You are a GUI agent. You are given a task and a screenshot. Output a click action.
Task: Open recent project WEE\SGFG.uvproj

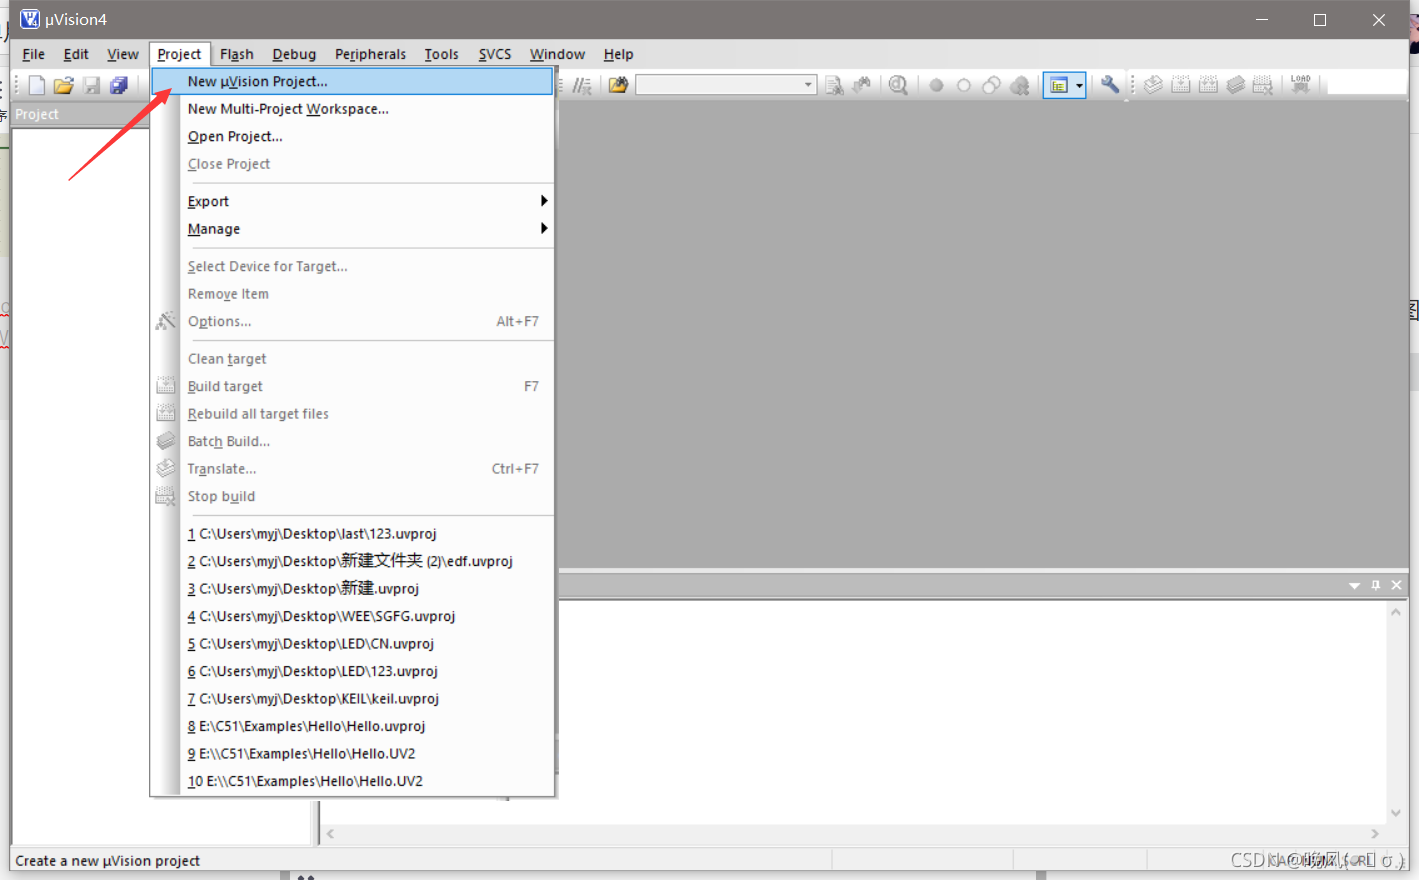(352, 616)
